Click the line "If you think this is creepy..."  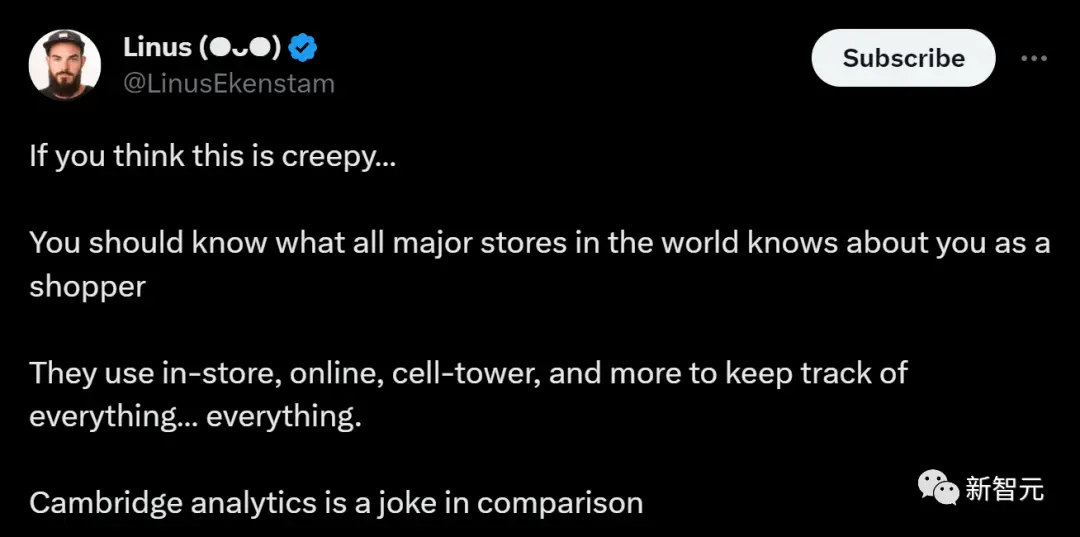(x=212, y=157)
